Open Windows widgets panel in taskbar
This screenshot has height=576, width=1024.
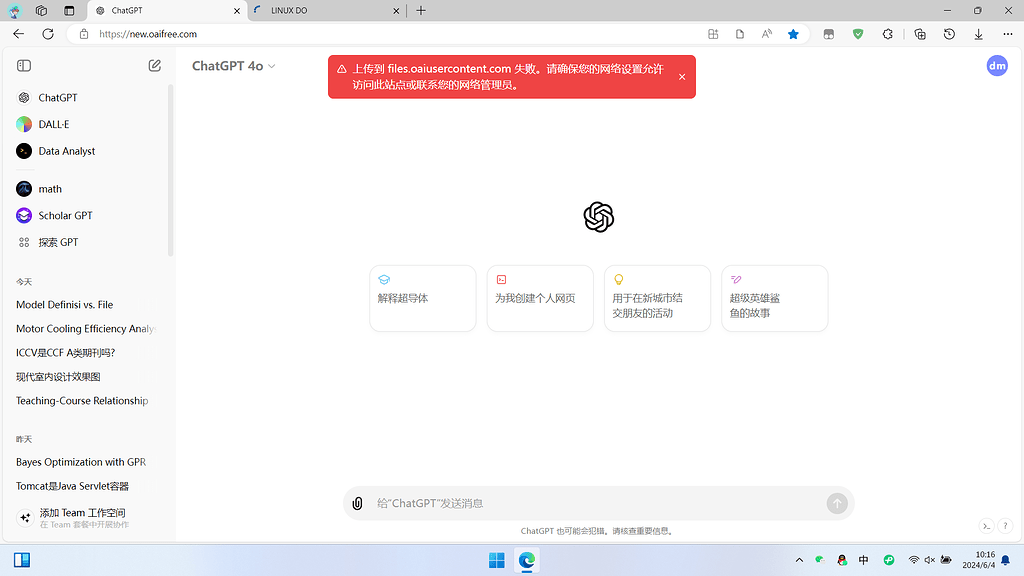coord(22,560)
